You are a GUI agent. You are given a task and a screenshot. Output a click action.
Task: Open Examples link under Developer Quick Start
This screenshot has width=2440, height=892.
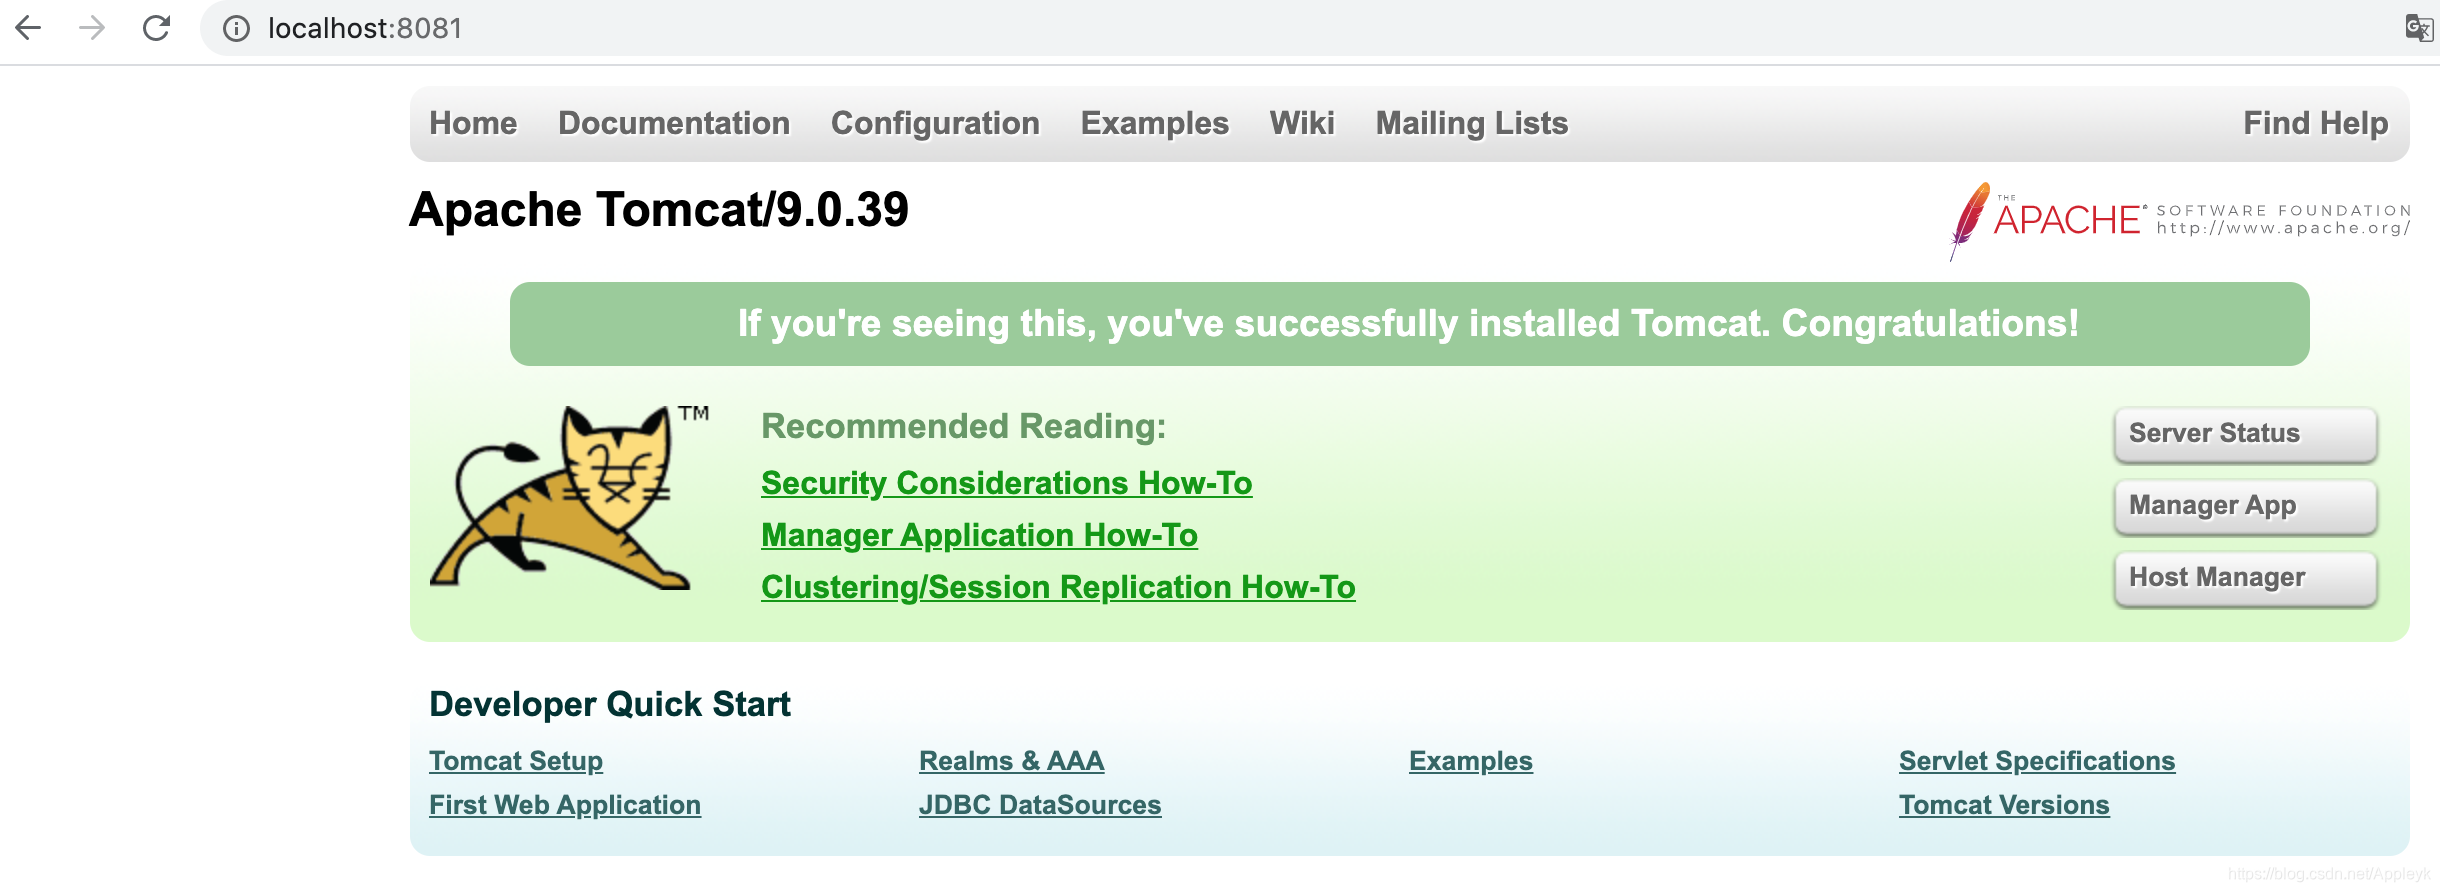pos(1471,761)
